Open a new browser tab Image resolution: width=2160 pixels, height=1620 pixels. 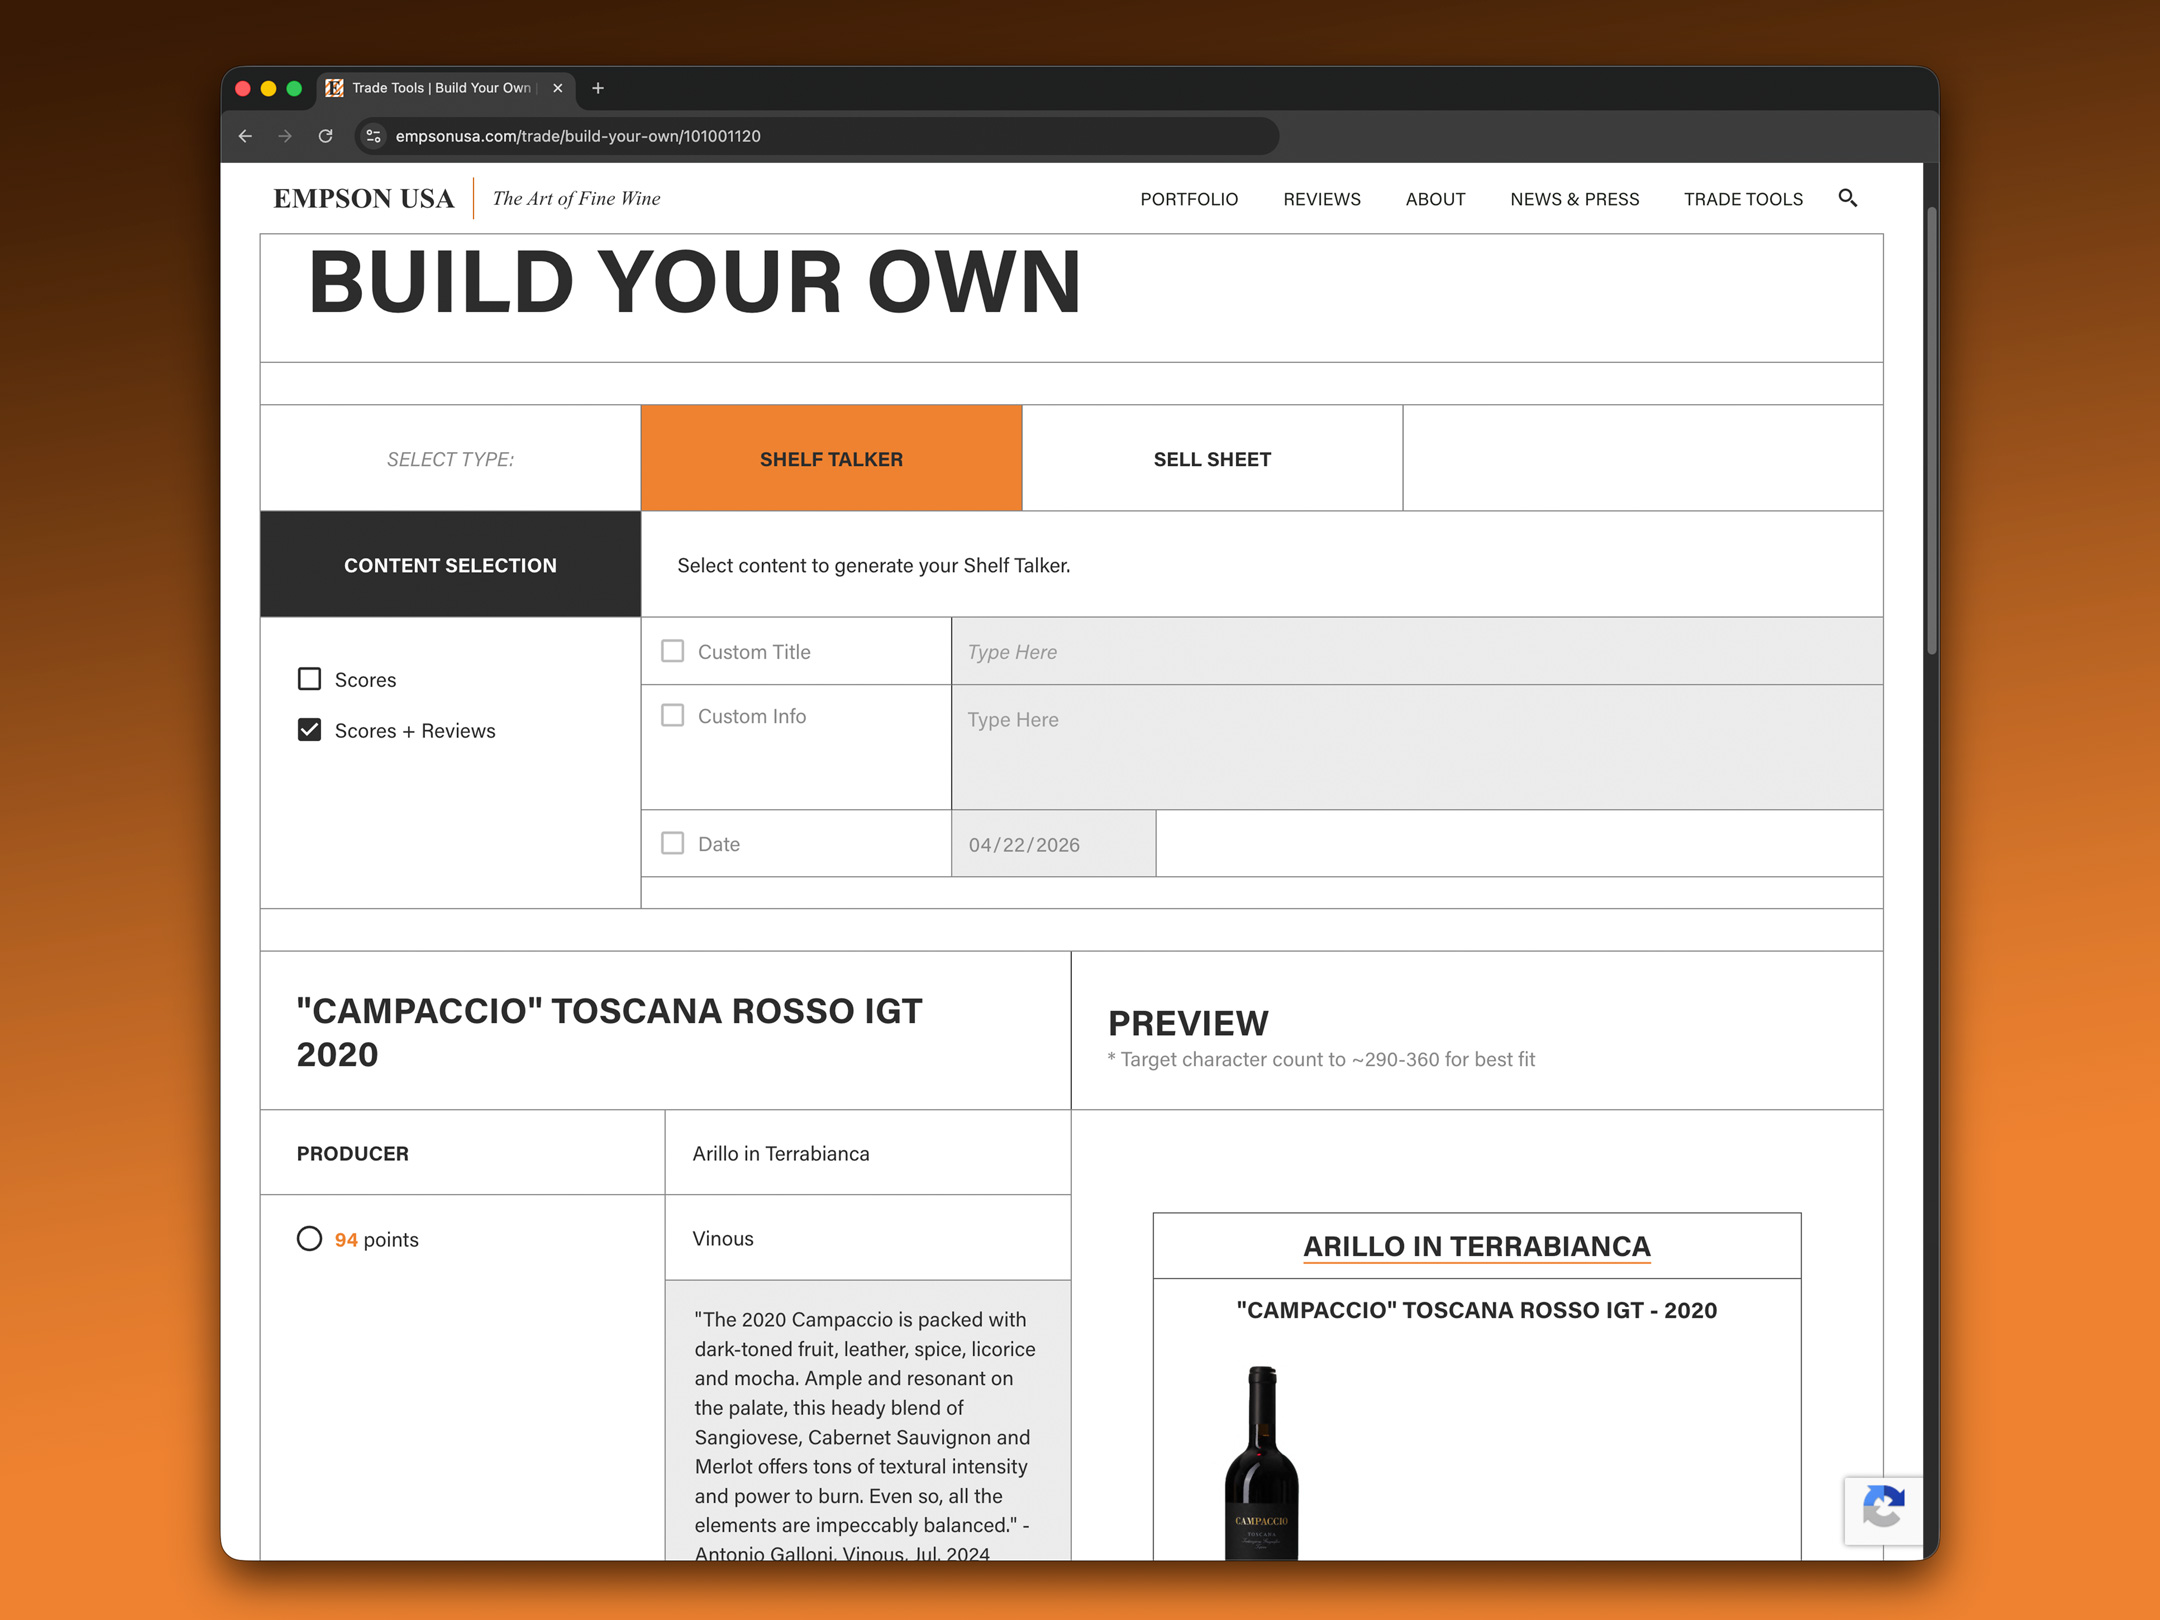tap(598, 88)
